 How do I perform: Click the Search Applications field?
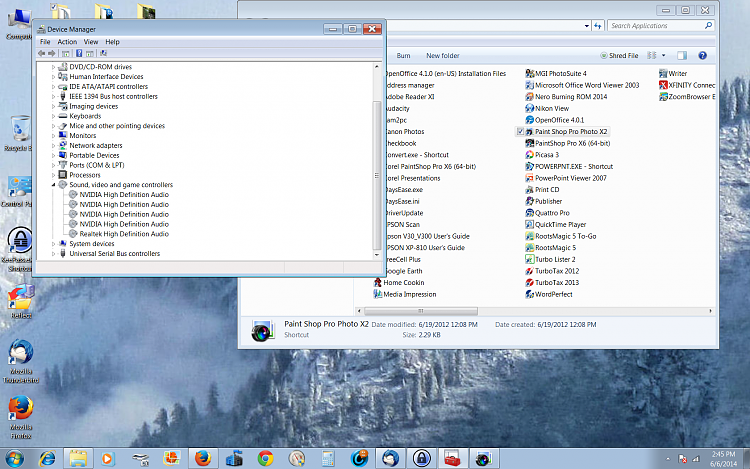[656, 26]
